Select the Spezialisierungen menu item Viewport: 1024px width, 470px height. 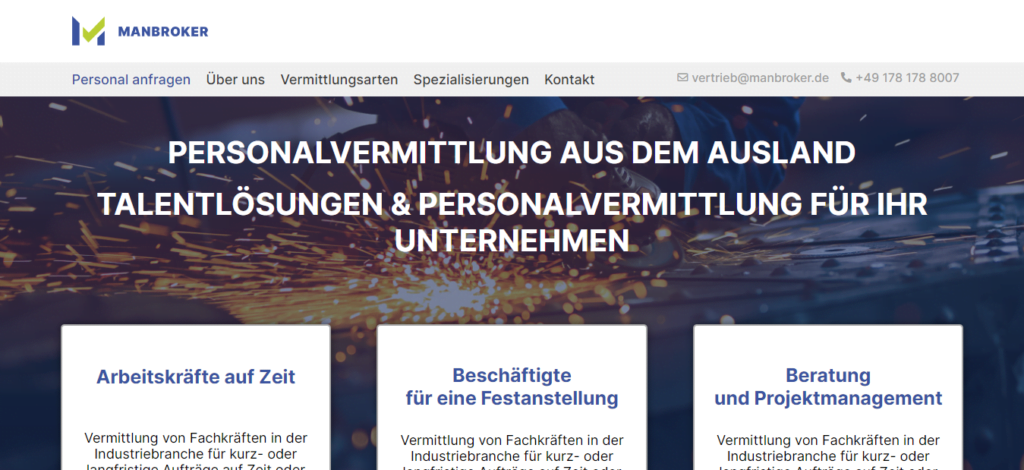tap(471, 80)
